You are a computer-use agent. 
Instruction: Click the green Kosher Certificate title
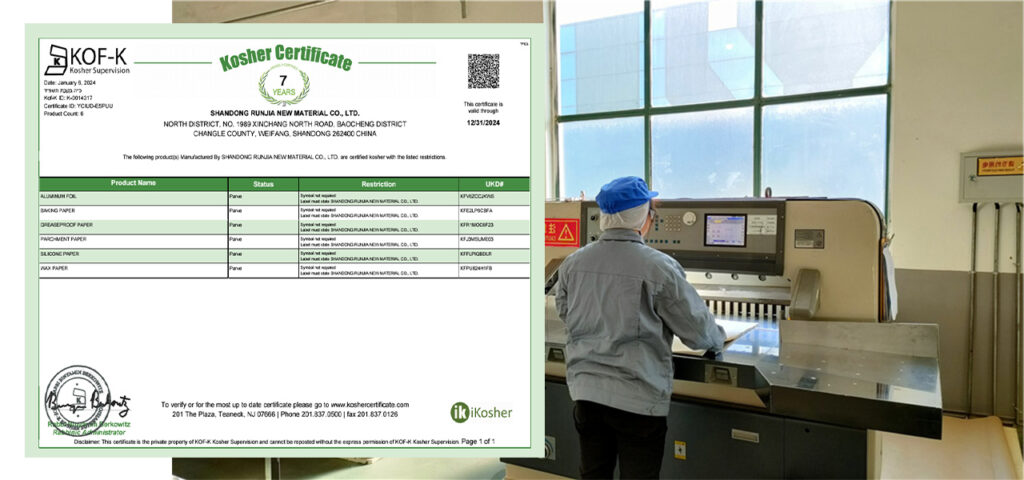click(x=286, y=57)
